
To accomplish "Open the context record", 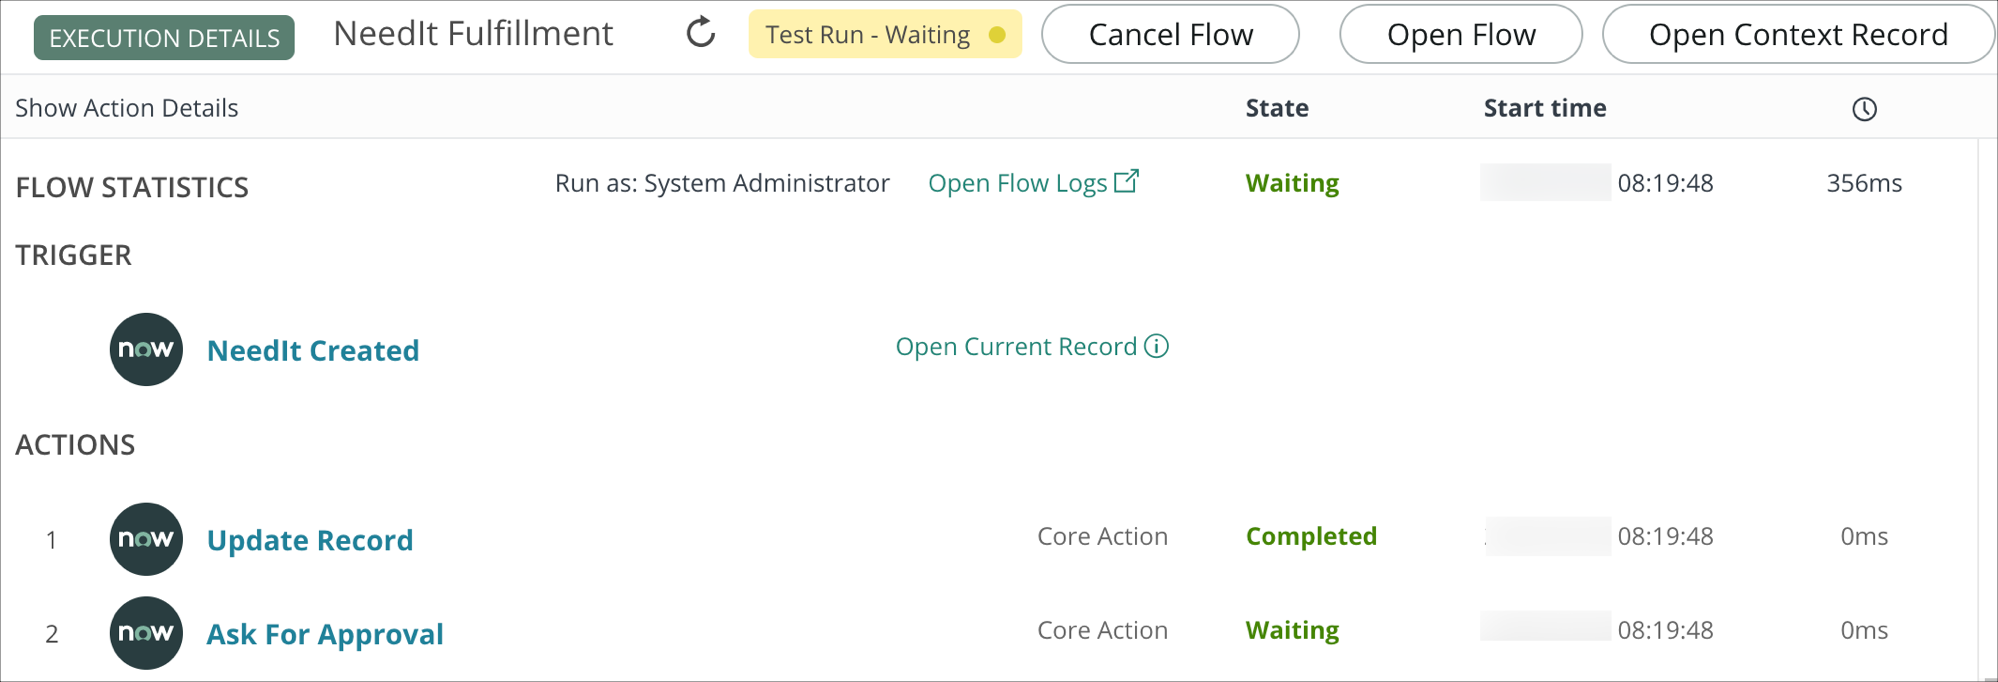I will point(1797,33).
